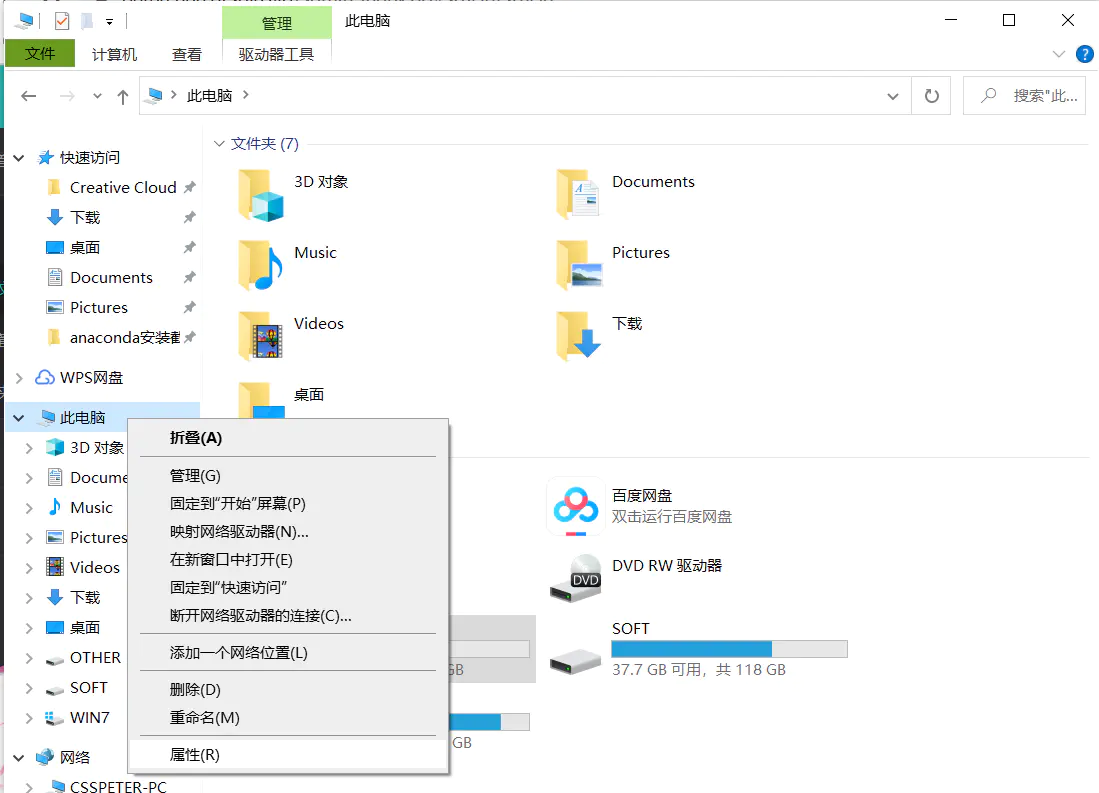Click the text 双击运行百度网盘

[x=671, y=517]
